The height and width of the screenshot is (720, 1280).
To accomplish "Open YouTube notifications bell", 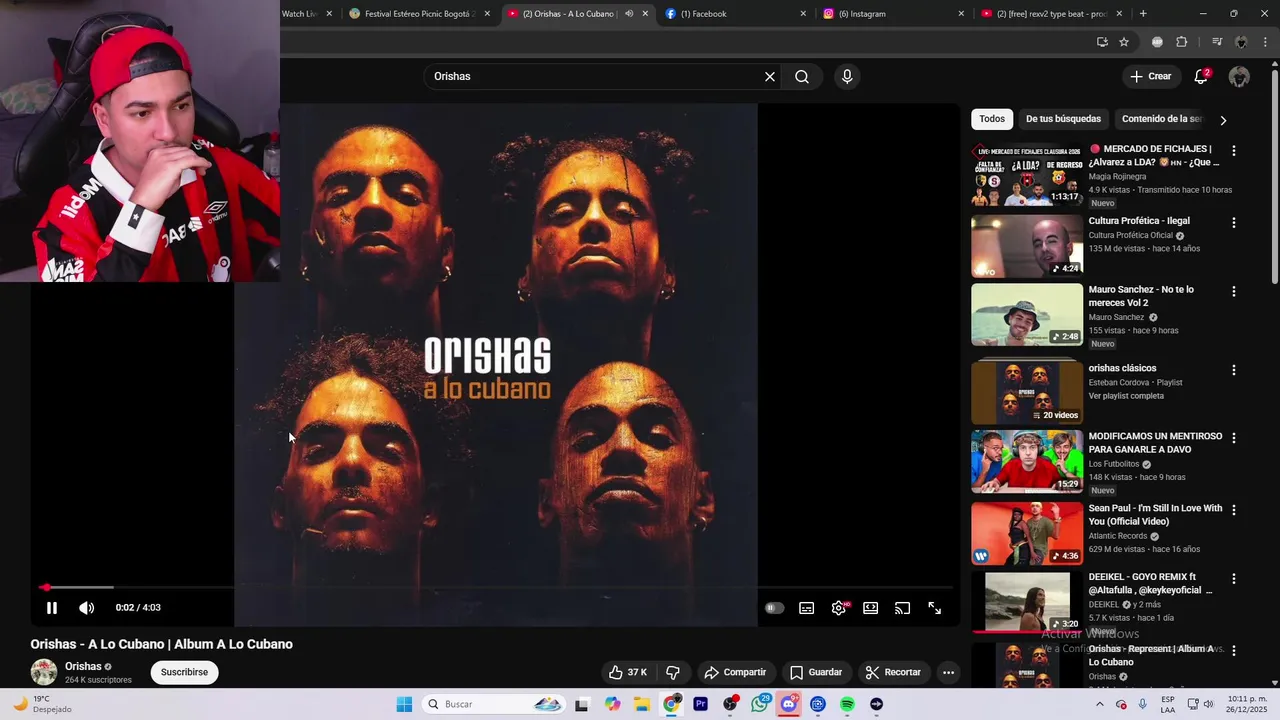I will (1202, 77).
